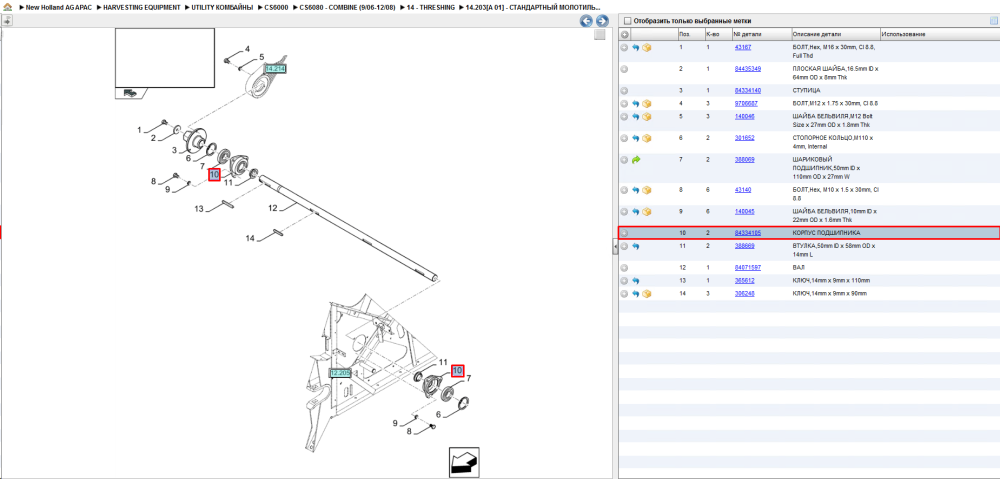Add part 43140 using its plus icon
1000x479 pixels.
pos(624,190)
